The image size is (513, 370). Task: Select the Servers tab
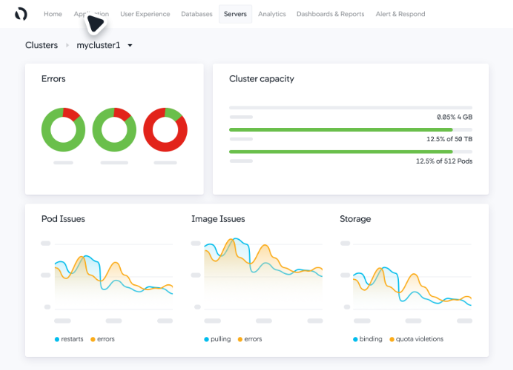click(x=235, y=14)
